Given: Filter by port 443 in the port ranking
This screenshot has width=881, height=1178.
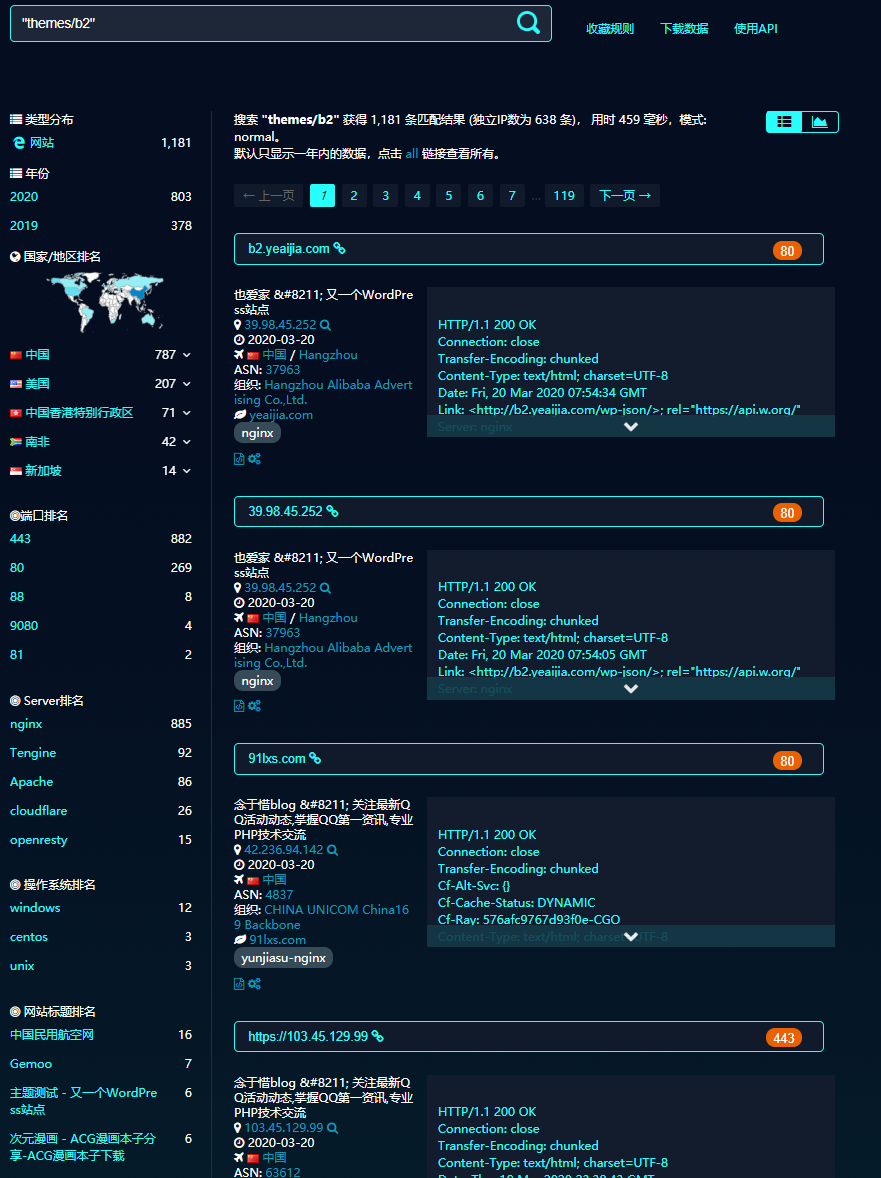Looking at the screenshot, I should point(20,539).
